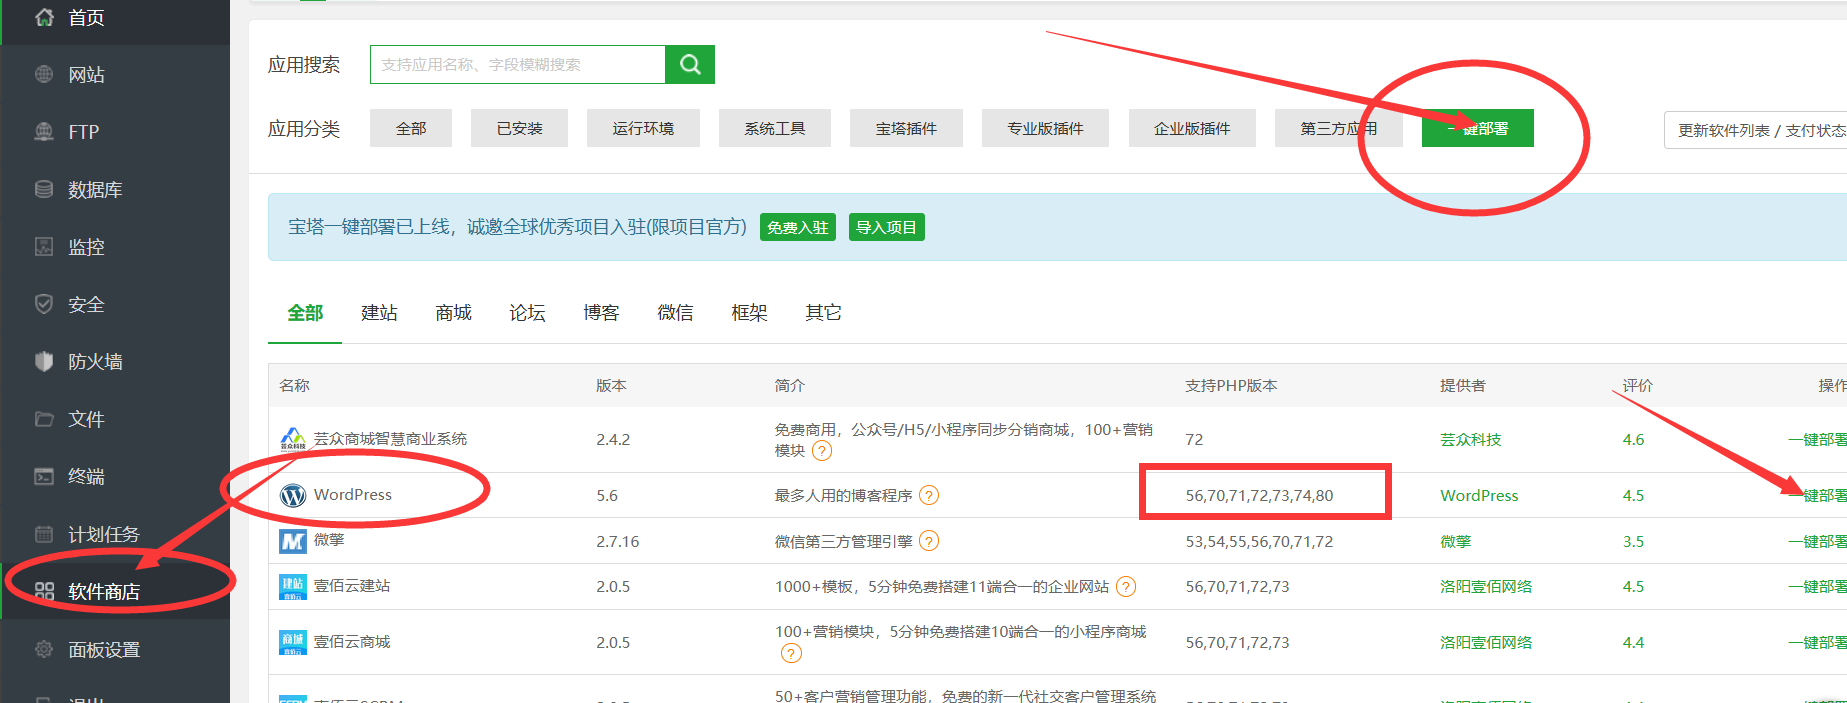This screenshot has height=703, width=1847.
Task: Select the 专业版插件 category button
Action: (x=1045, y=128)
